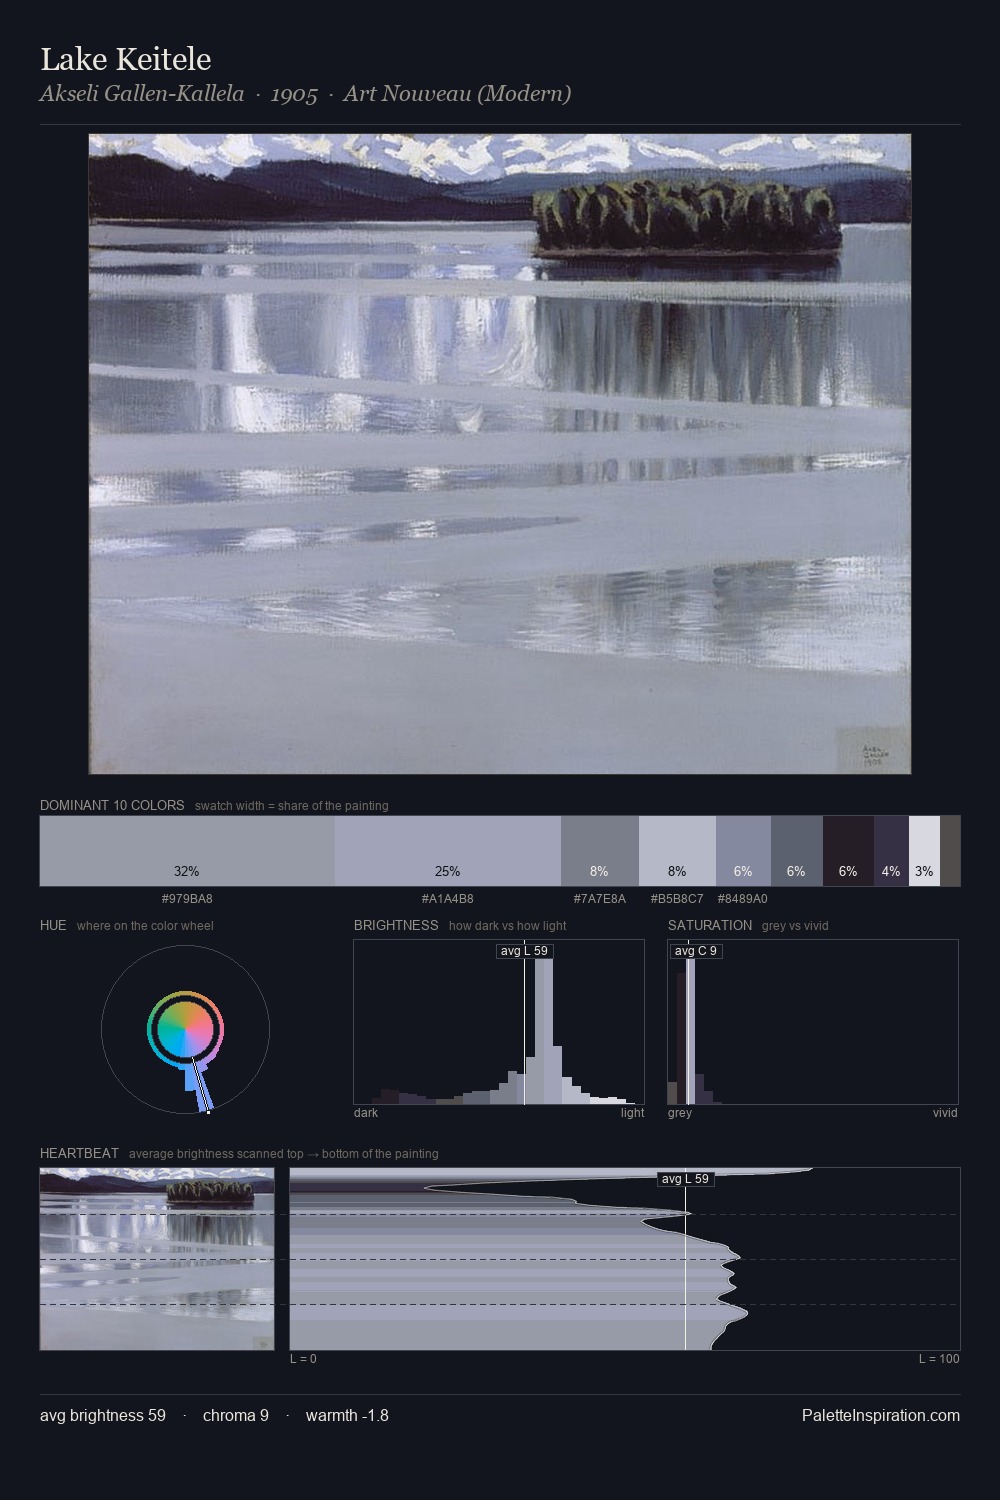1000x1500 pixels.
Task: Pick the 8% swatch above #B5B8C7
Action: [x=677, y=851]
